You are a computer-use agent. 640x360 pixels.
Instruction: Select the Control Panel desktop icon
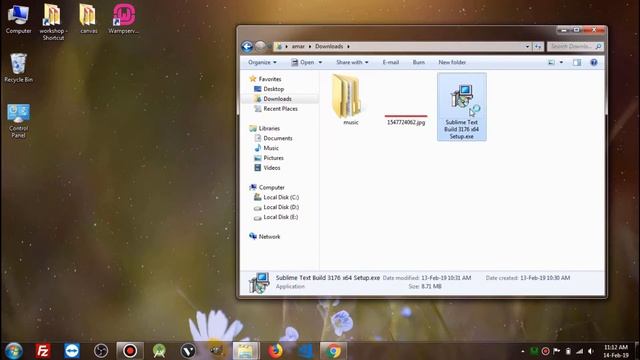pyautogui.click(x=18, y=121)
